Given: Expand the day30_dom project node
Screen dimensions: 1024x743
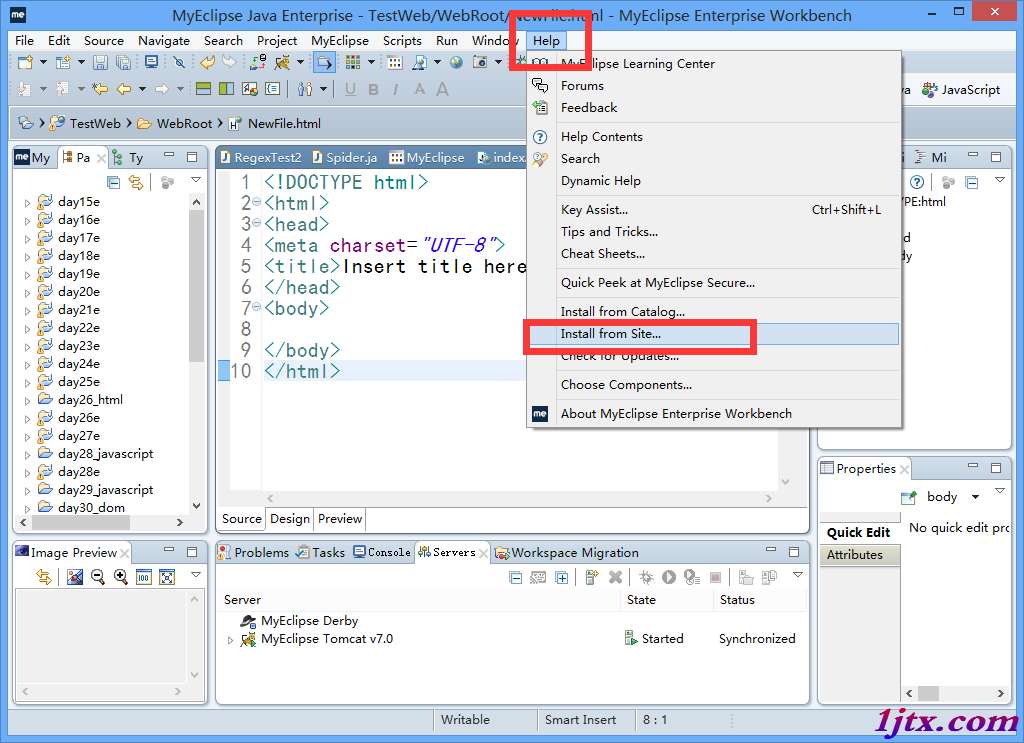Looking at the screenshot, I should [27, 508].
